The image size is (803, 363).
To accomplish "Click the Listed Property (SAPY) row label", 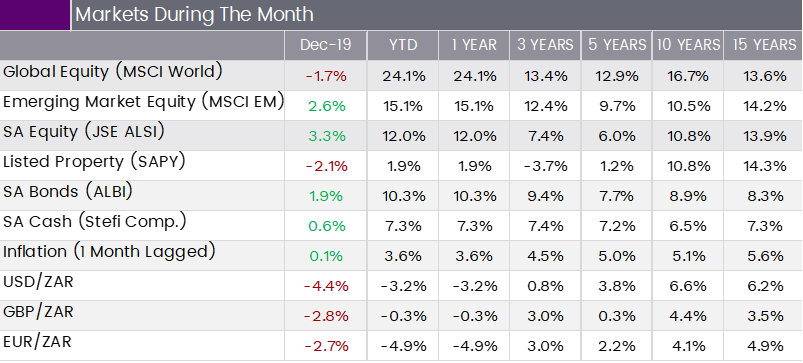I will click(x=94, y=162).
